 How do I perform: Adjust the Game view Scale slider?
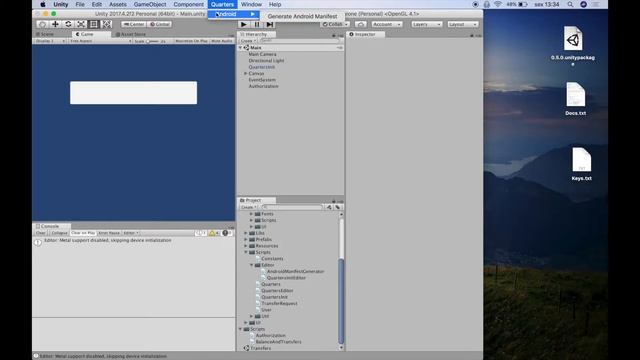point(153,41)
